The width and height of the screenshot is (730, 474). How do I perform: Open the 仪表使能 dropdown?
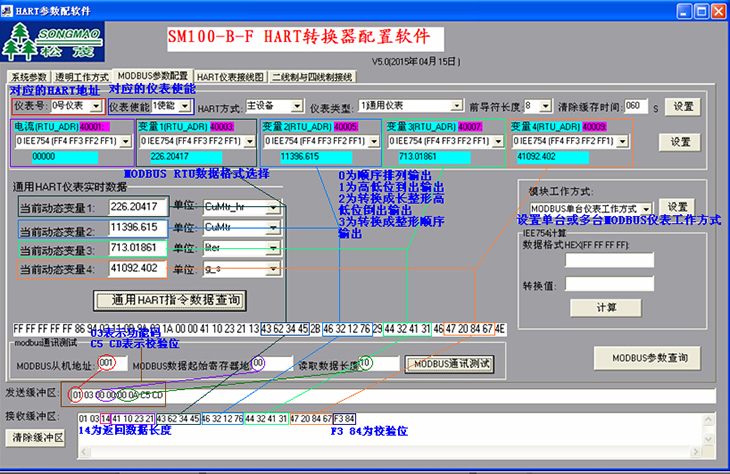tap(185, 107)
